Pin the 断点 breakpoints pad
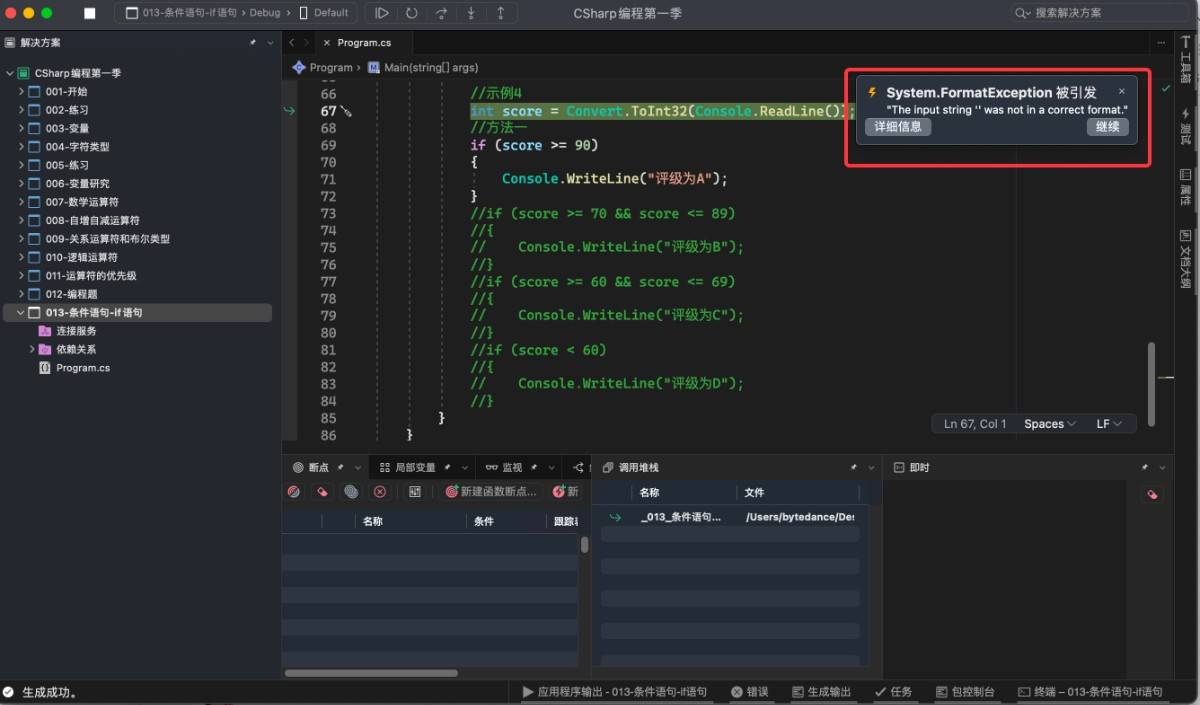Image resolution: width=1200 pixels, height=705 pixels. (x=341, y=467)
